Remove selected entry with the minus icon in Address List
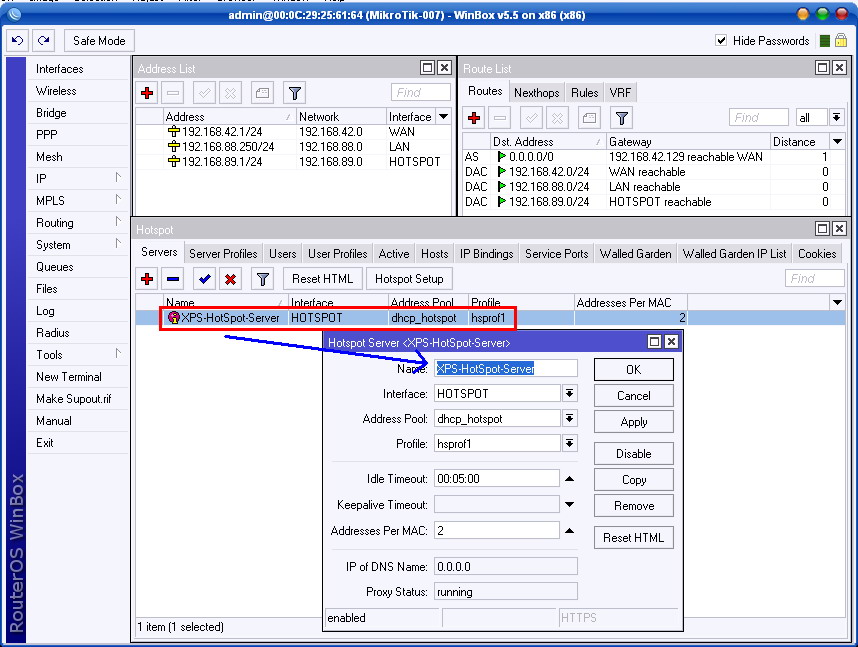The width and height of the screenshot is (858, 647). (172, 92)
